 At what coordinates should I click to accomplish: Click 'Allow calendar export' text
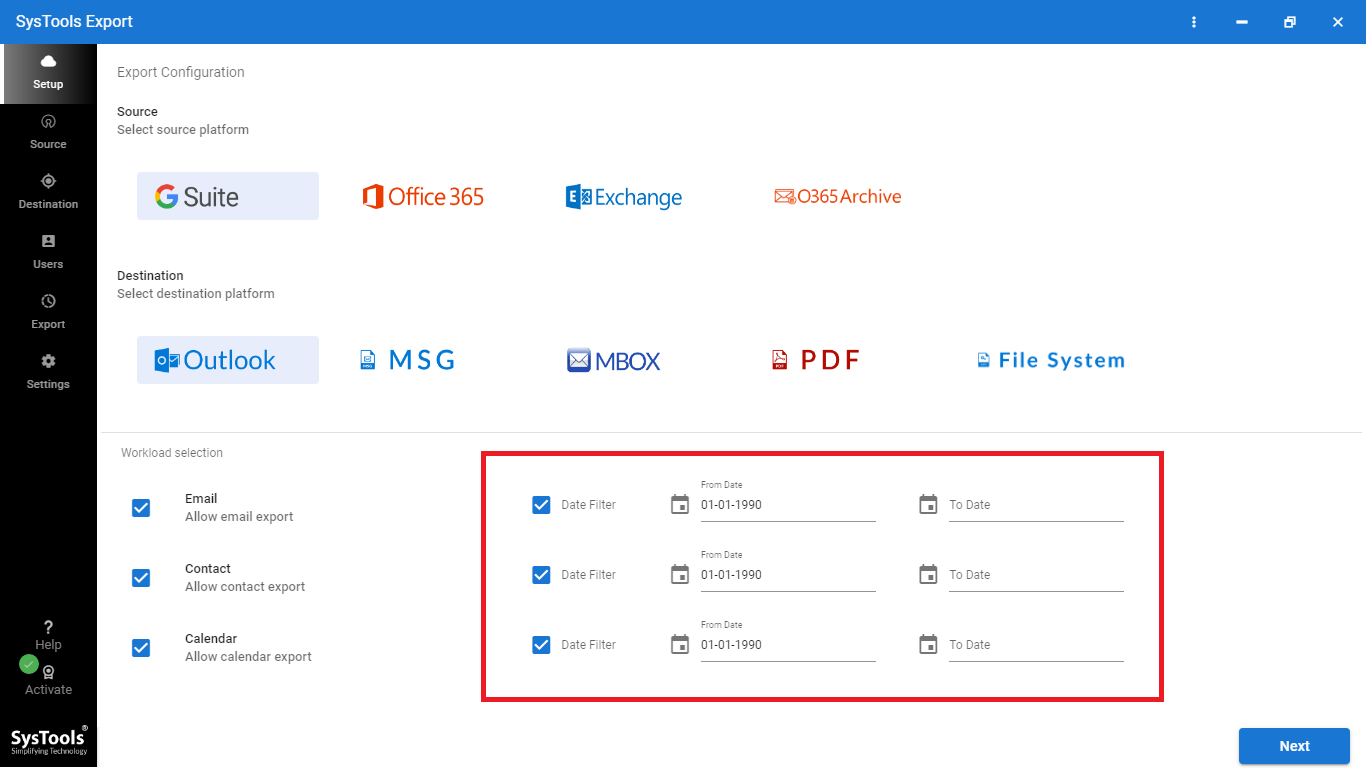pyautogui.click(x=248, y=657)
